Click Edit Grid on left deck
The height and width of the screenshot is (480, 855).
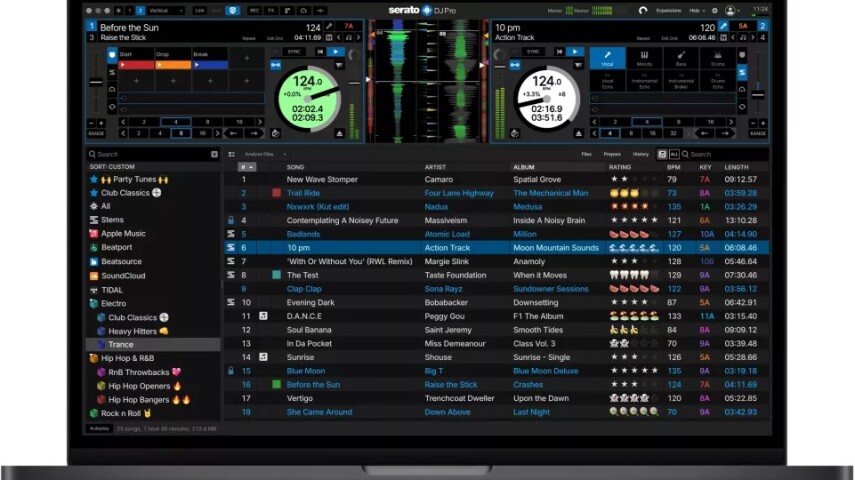[275, 38]
